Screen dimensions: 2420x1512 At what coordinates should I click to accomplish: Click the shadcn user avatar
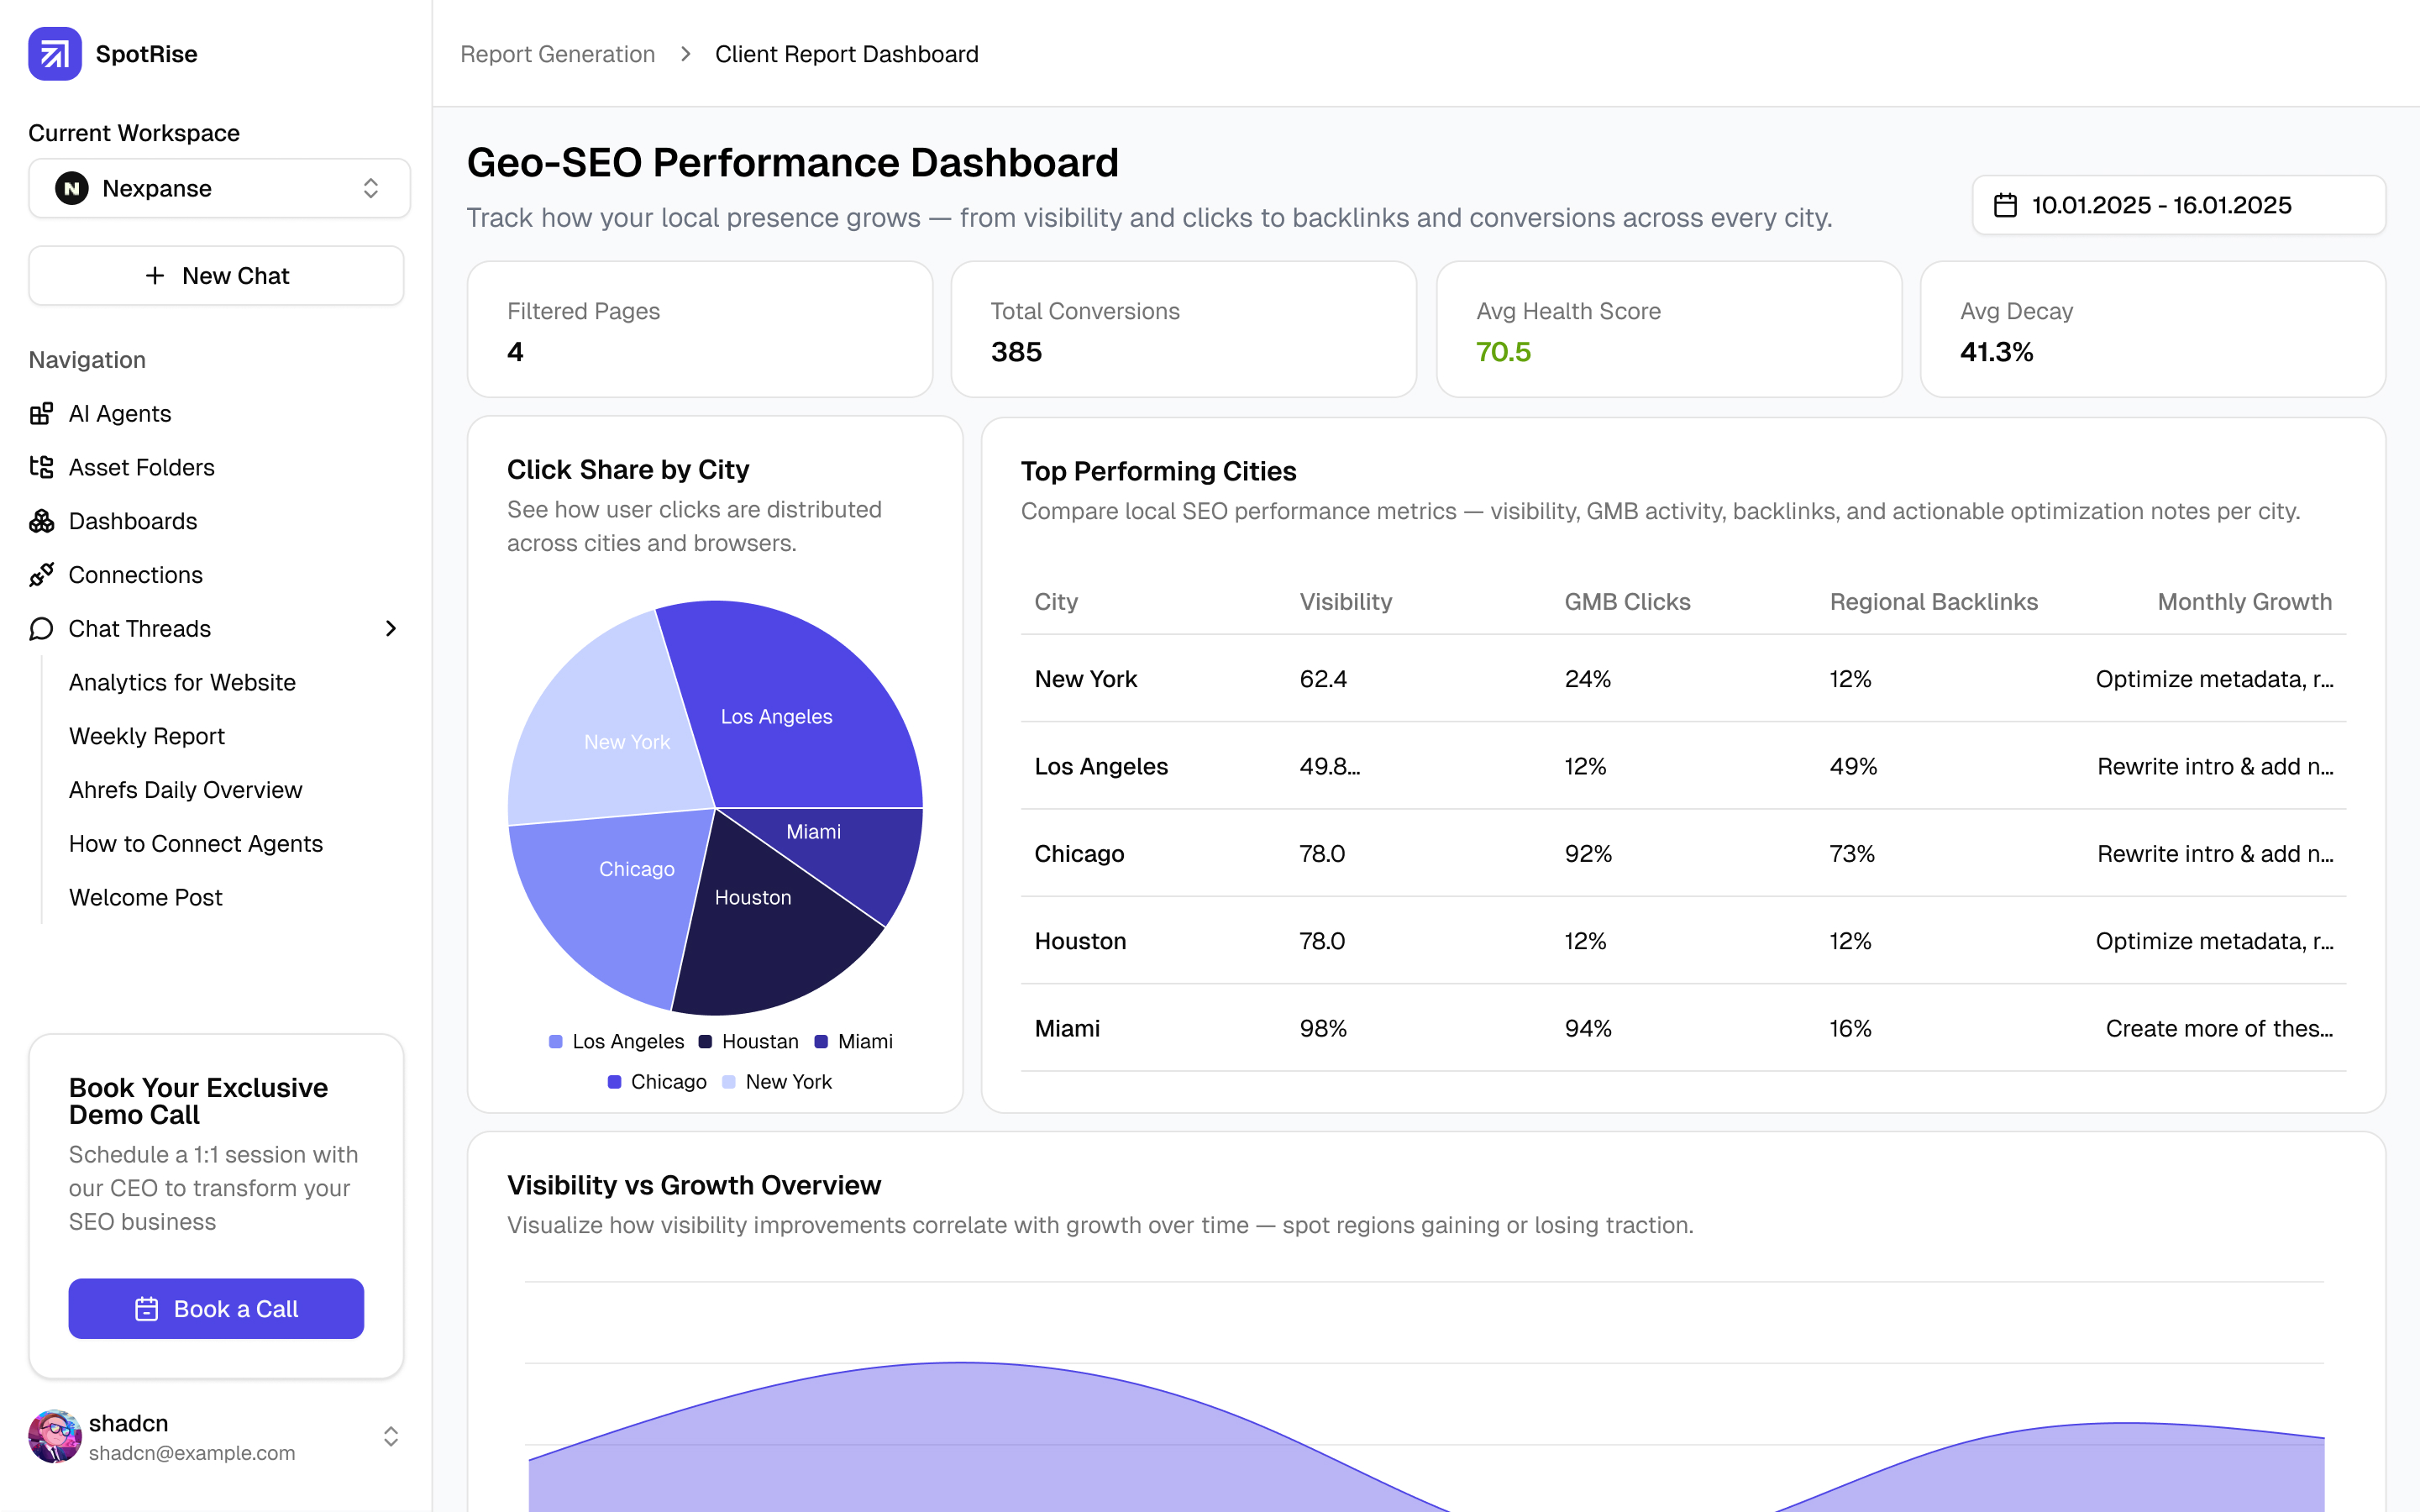click(x=55, y=1437)
